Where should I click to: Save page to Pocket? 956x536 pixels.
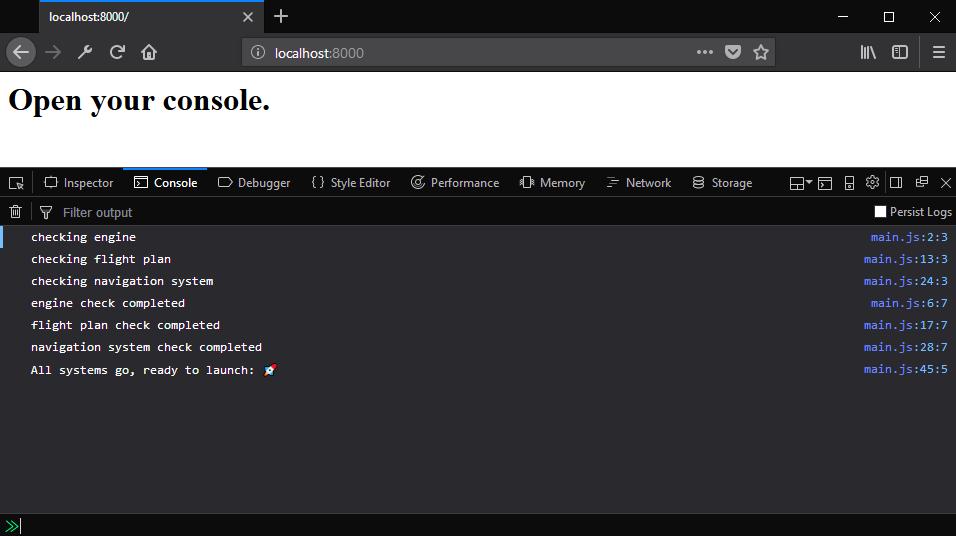[733, 52]
